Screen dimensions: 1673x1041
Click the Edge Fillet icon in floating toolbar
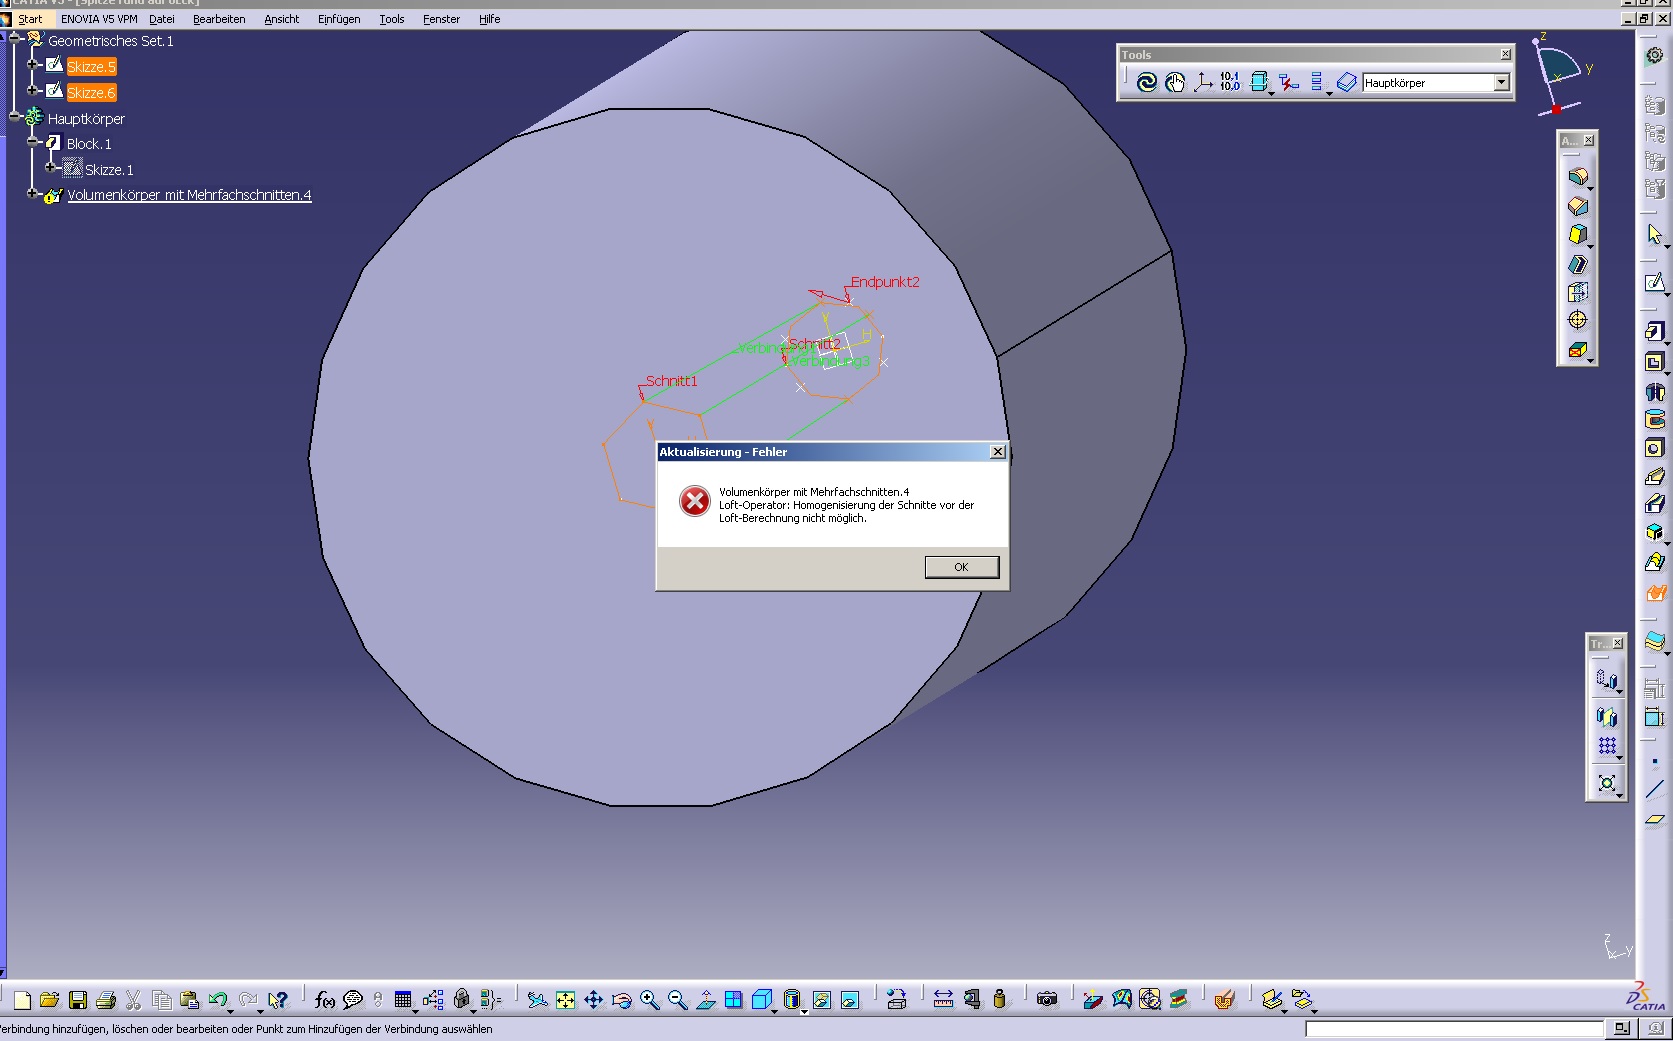(x=1578, y=177)
